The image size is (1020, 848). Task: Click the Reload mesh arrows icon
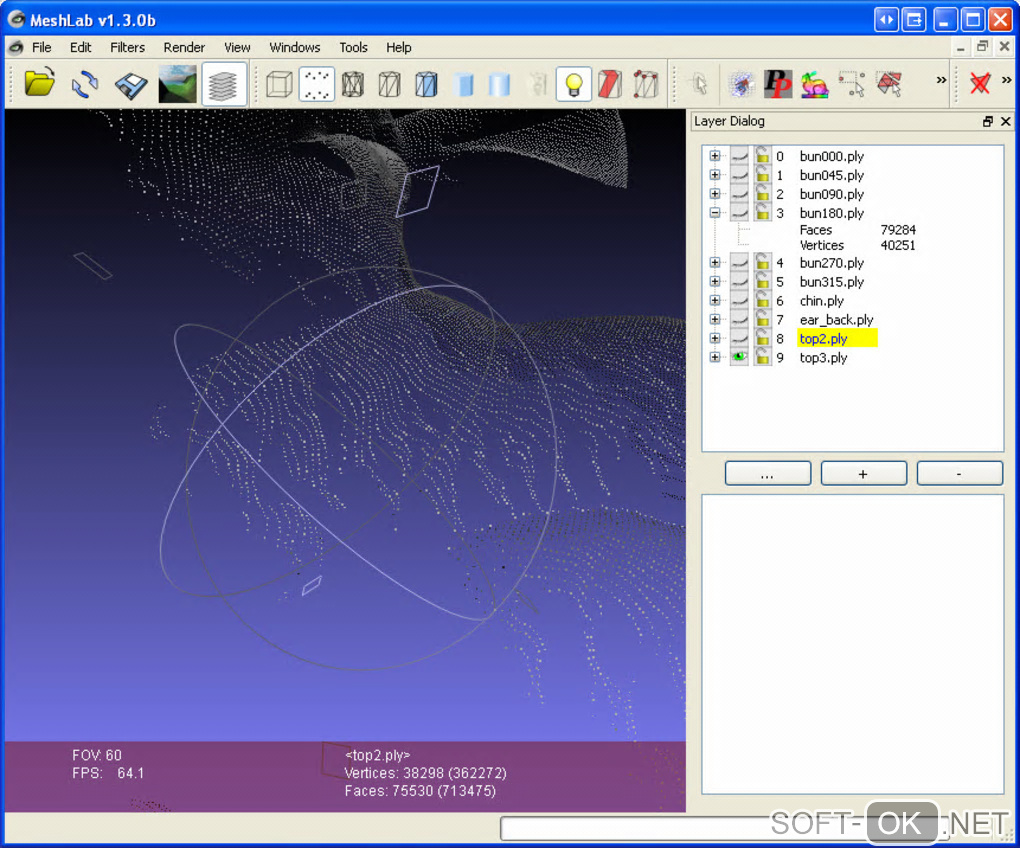[85, 84]
